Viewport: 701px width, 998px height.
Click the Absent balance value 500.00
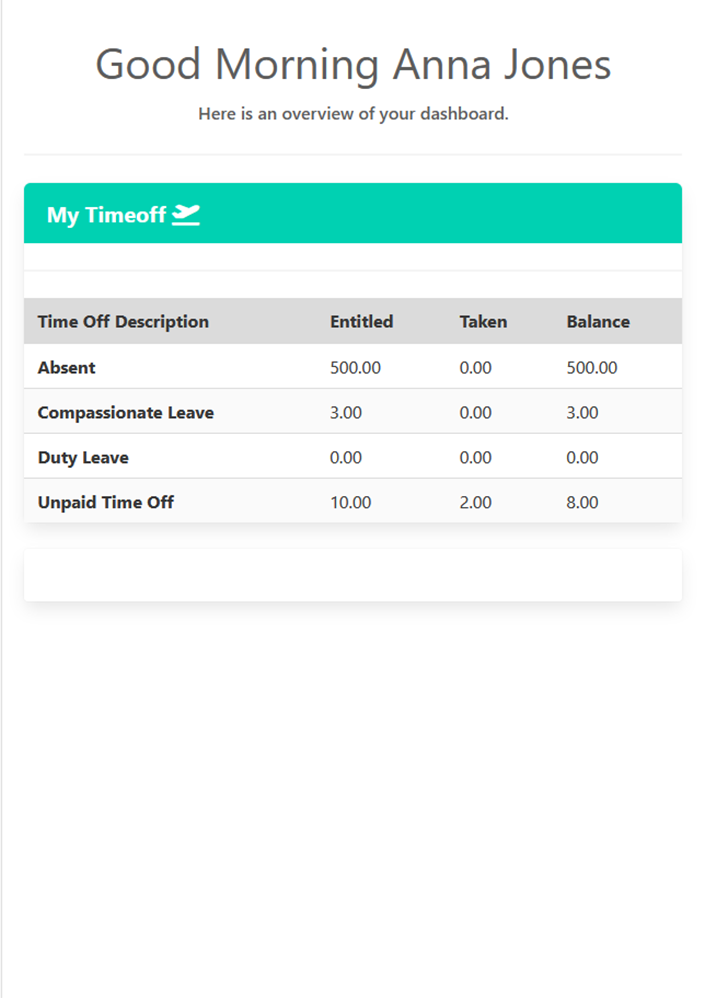tap(592, 367)
